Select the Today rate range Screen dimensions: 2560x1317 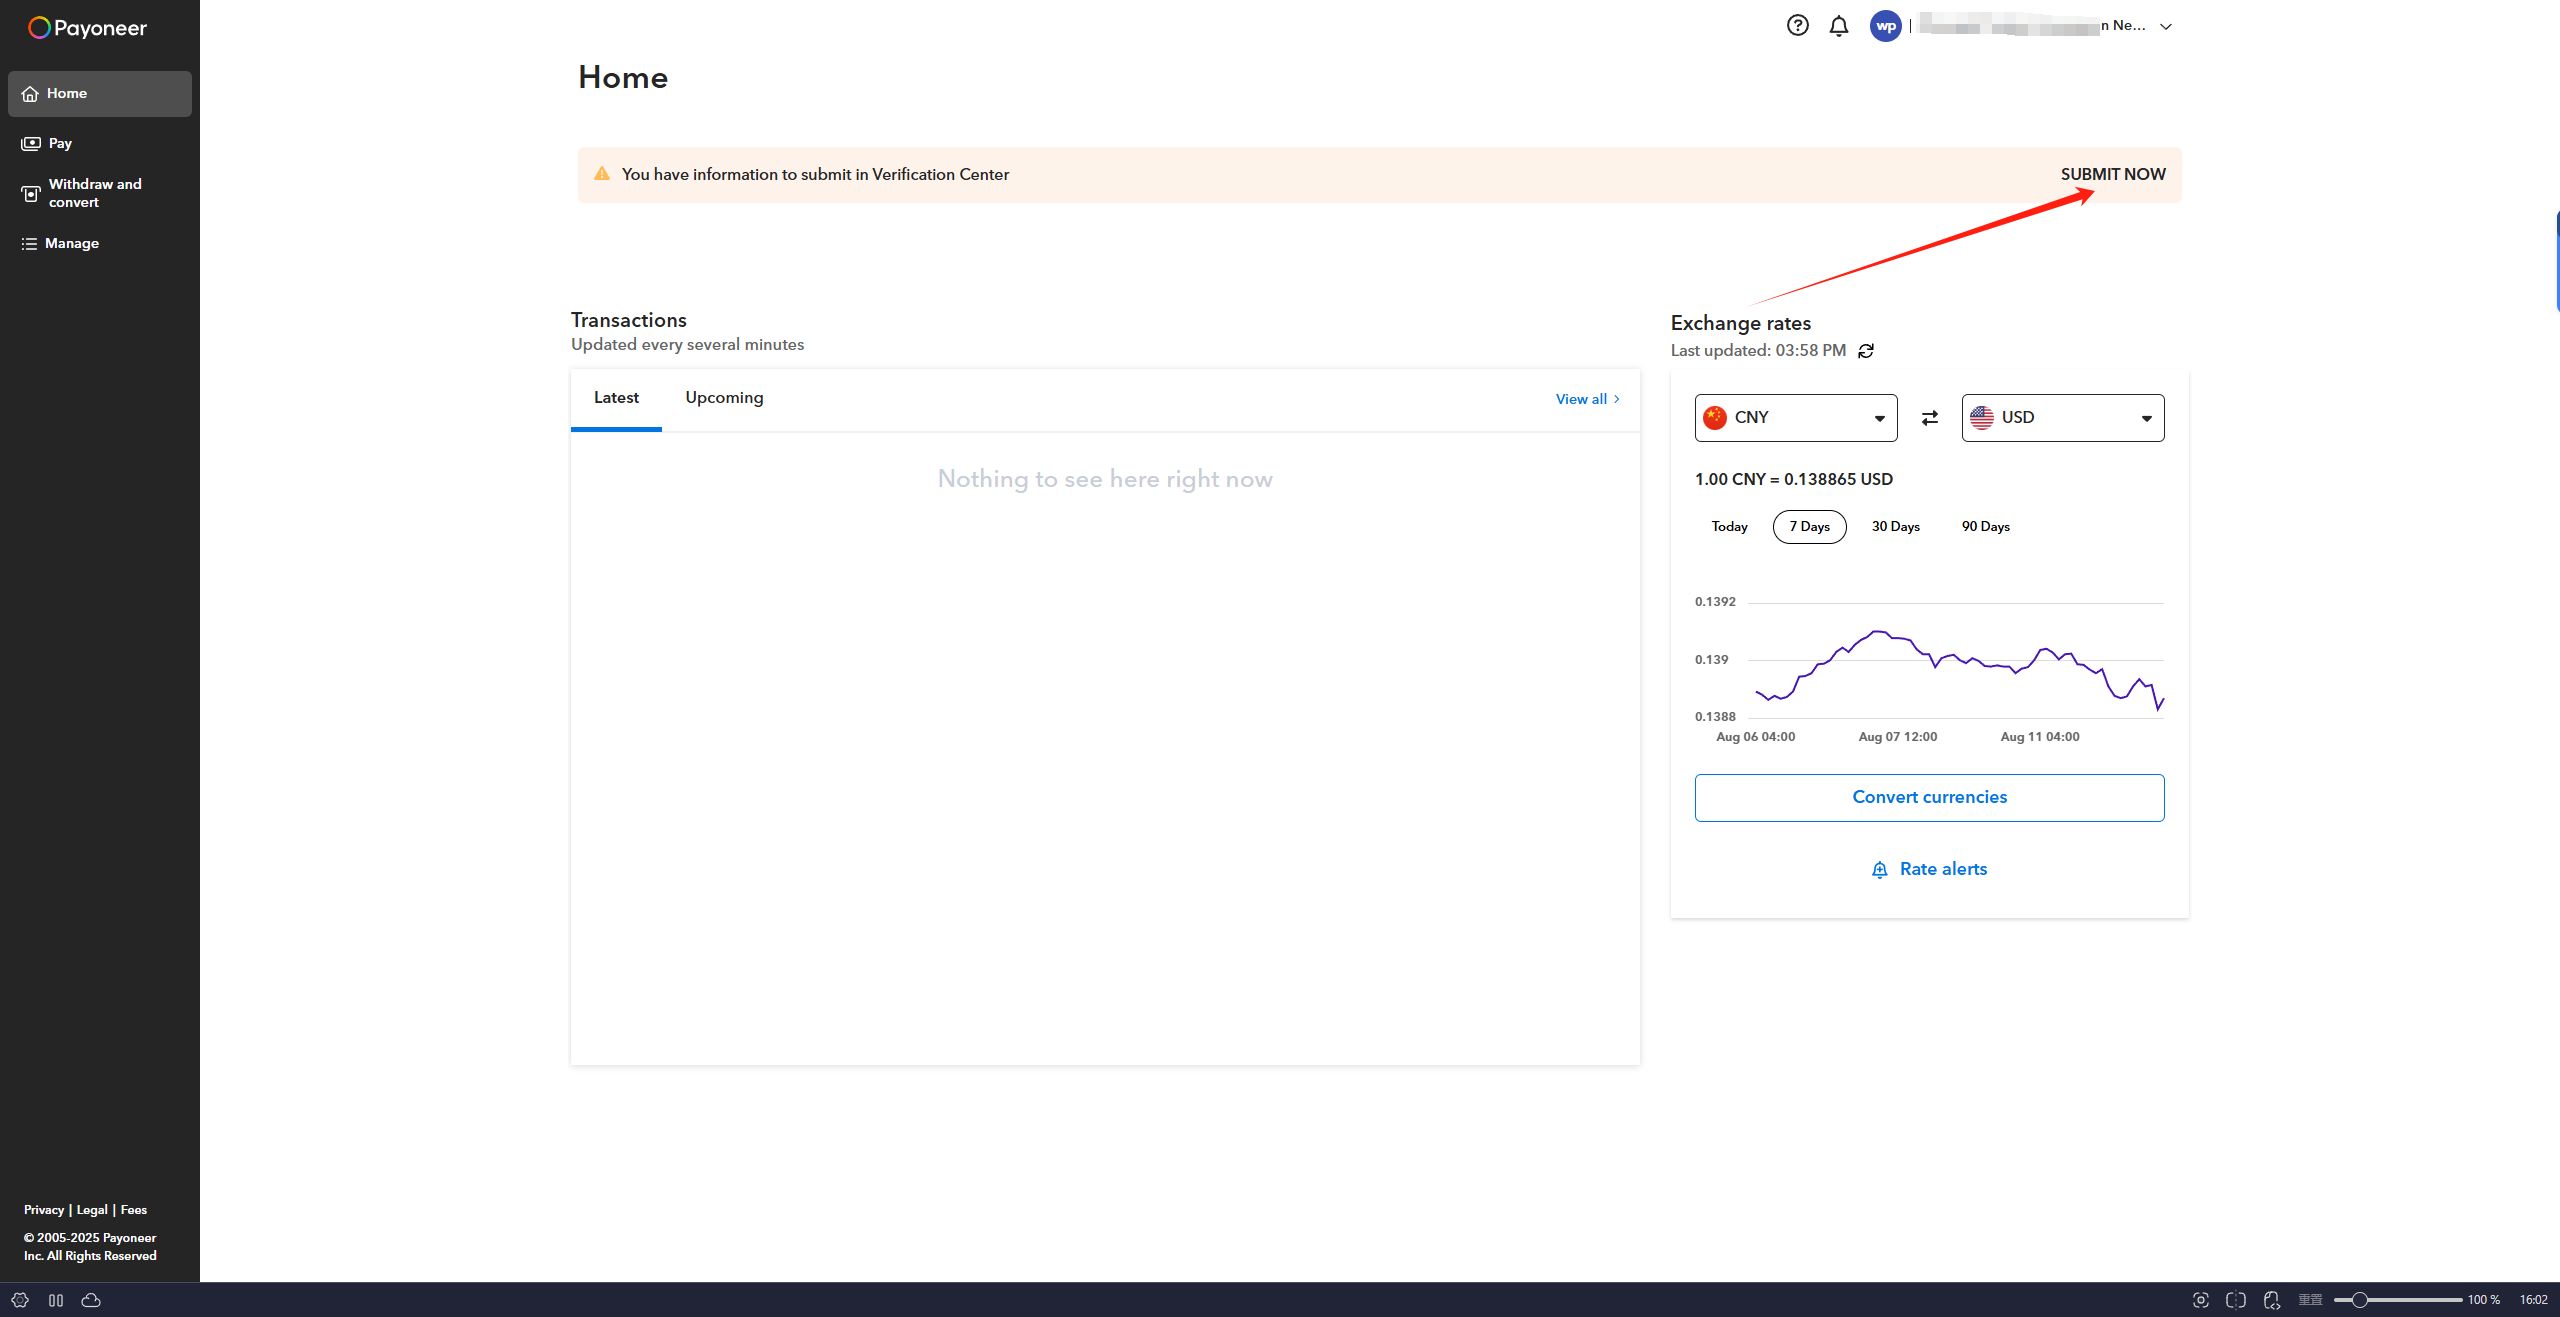[1729, 527]
